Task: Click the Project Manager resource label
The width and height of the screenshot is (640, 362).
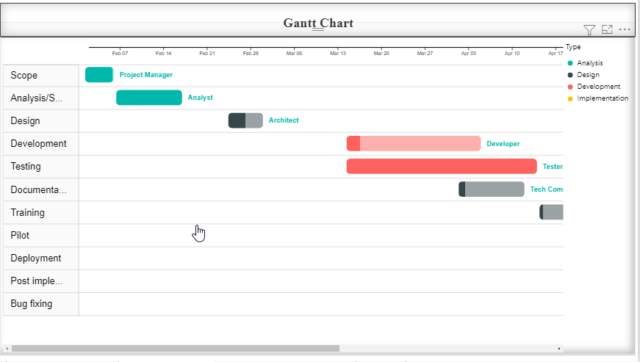Action: pyautogui.click(x=146, y=75)
